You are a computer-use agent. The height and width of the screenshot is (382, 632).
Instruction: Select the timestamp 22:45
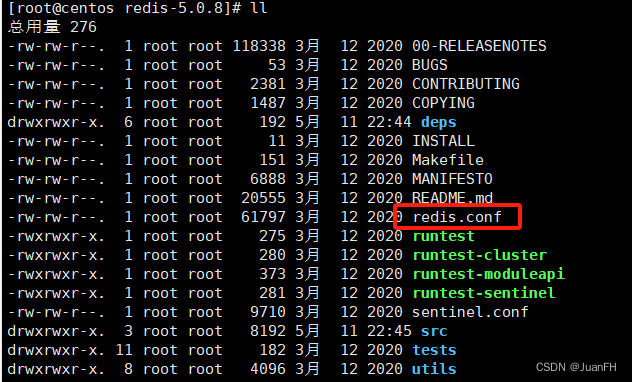tap(389, 331)
